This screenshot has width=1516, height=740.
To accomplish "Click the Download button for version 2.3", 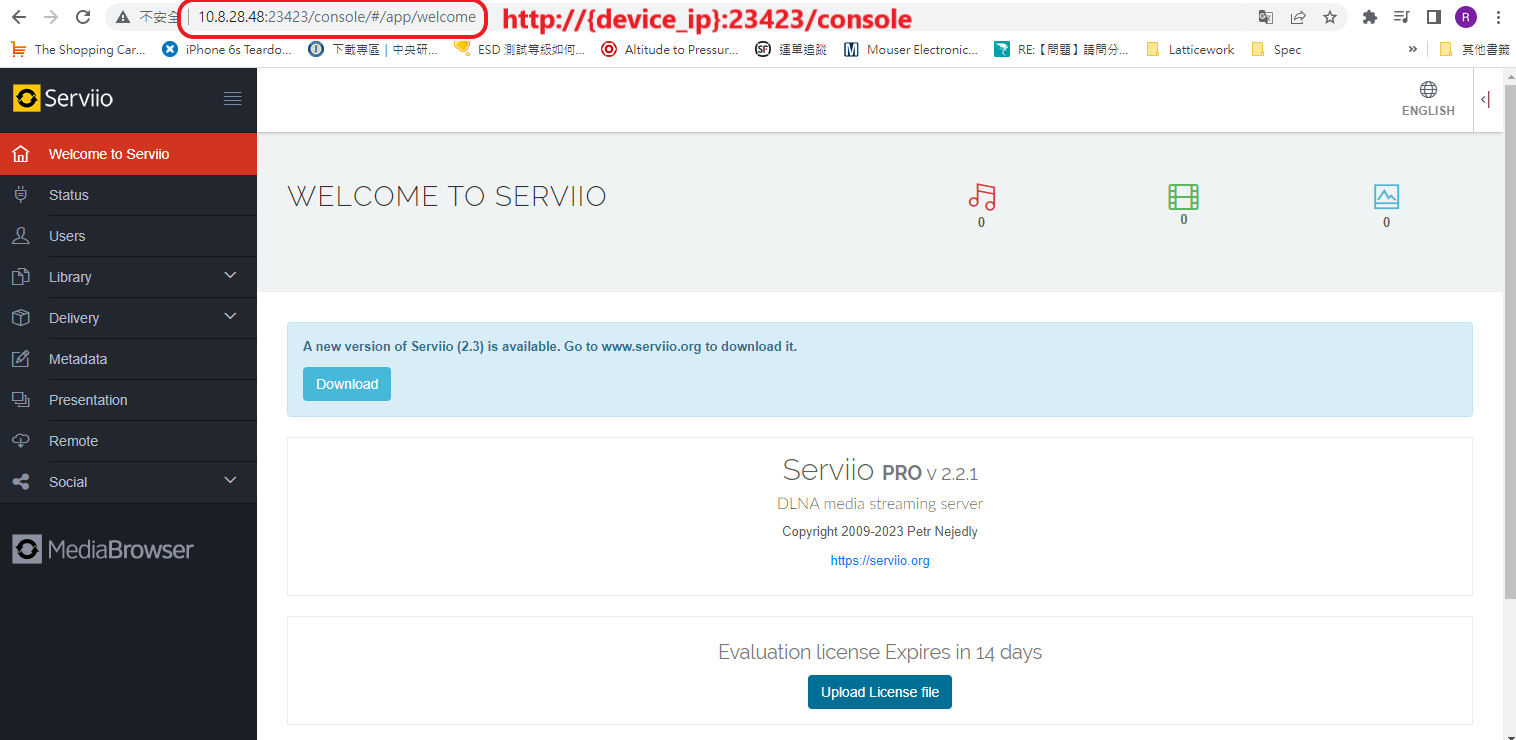I will (x=347, y=384).
